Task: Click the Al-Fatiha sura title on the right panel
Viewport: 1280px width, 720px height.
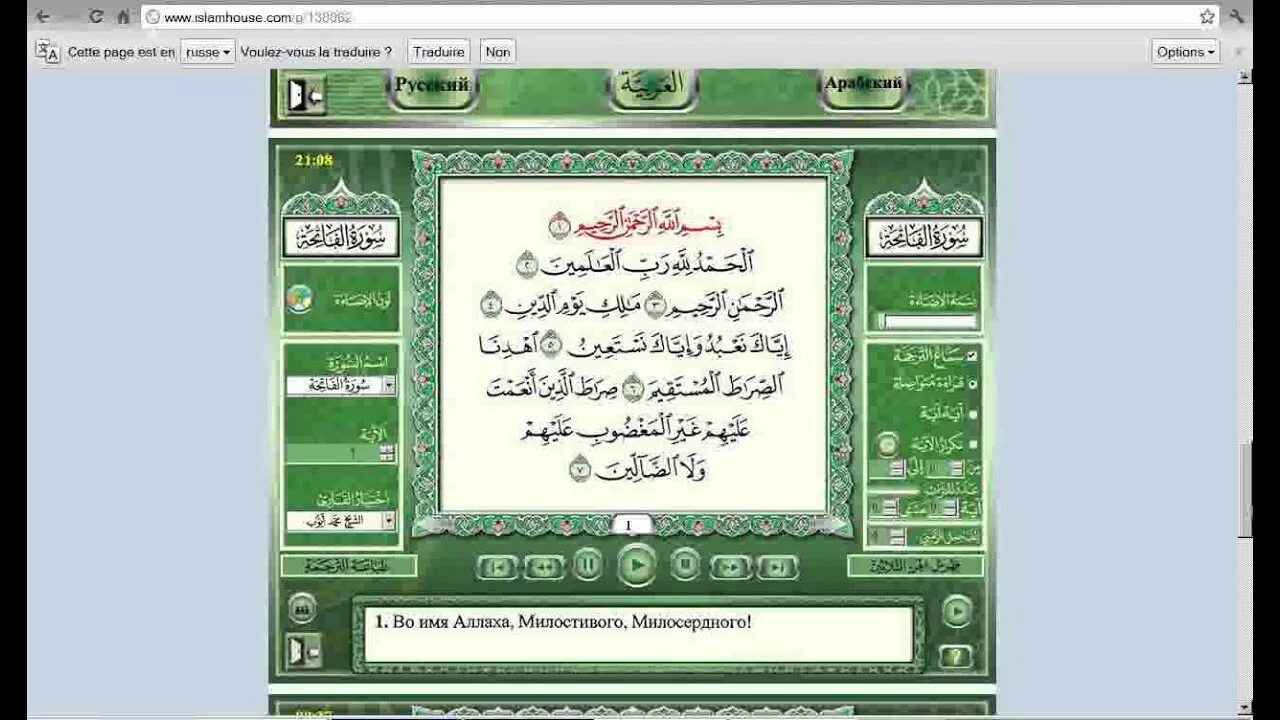Action: point(924,238)
